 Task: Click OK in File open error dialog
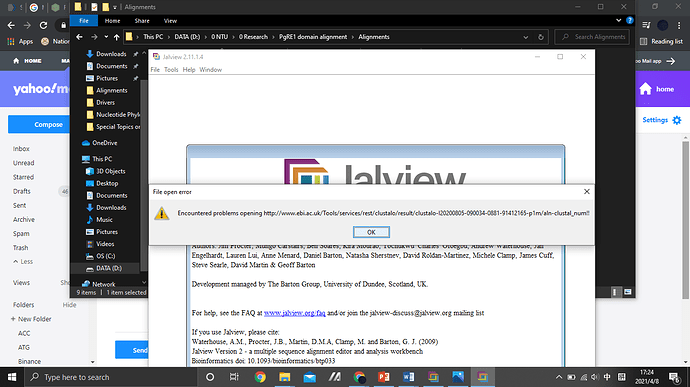pos(371,232)
